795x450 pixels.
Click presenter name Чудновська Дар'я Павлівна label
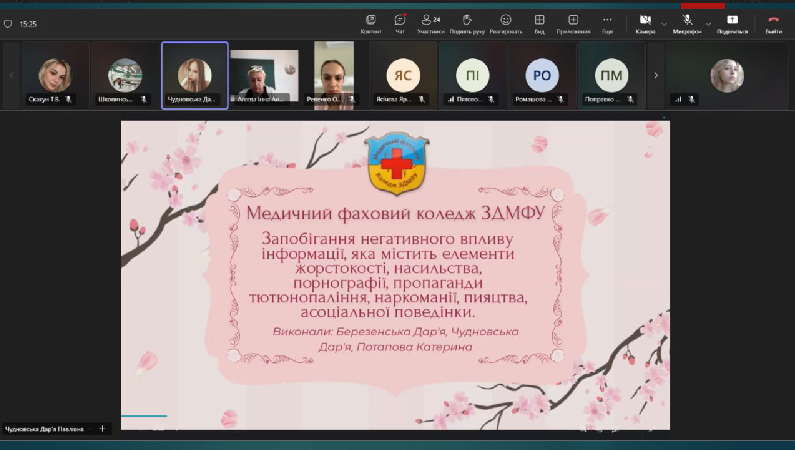44,429
